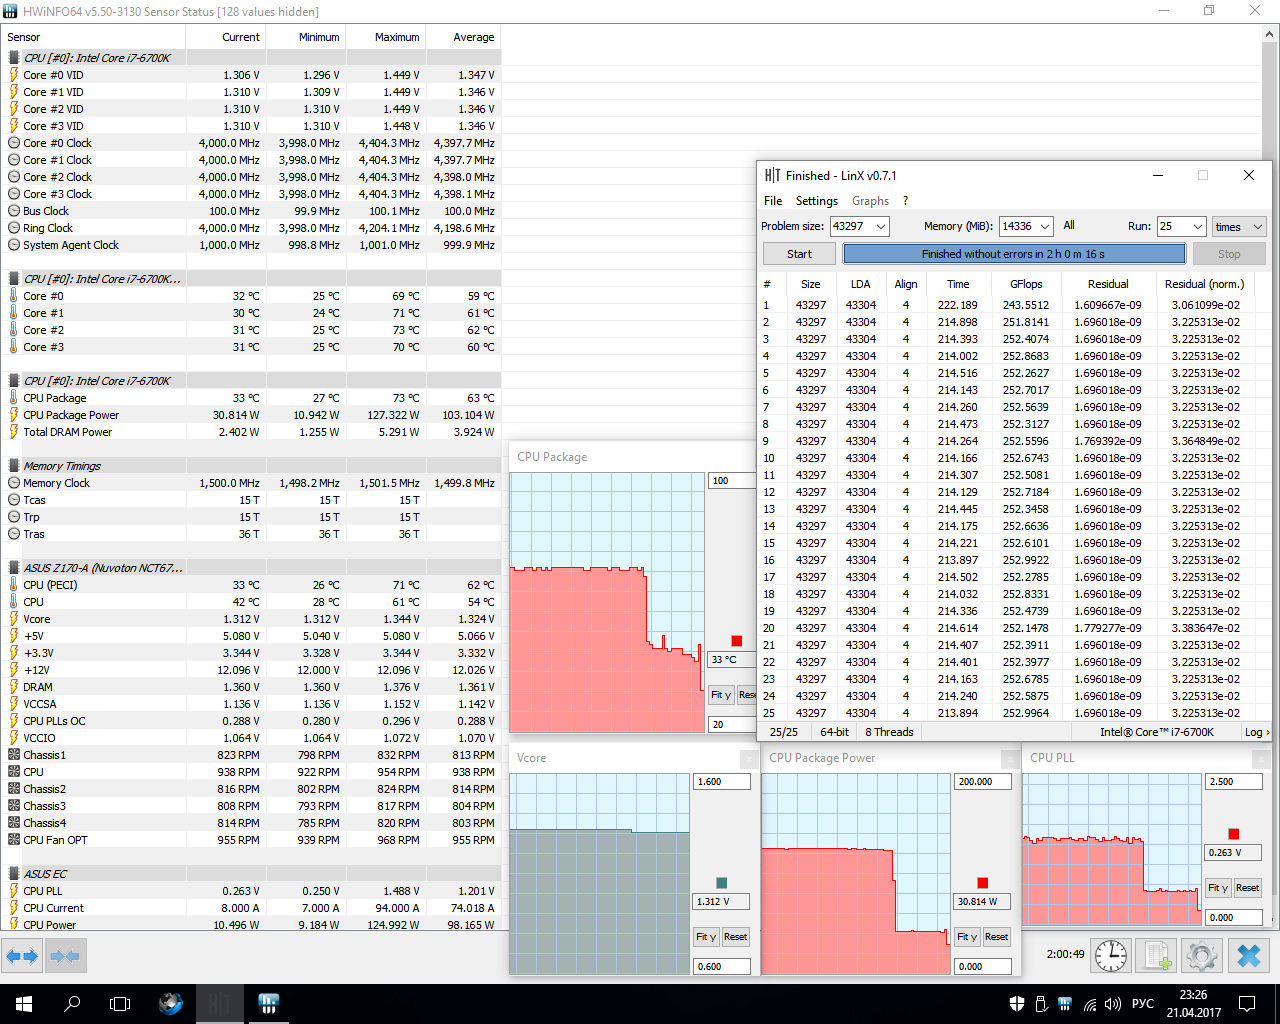
Task: Click the LinX icon in its title bar
Action: click(772, 175)
